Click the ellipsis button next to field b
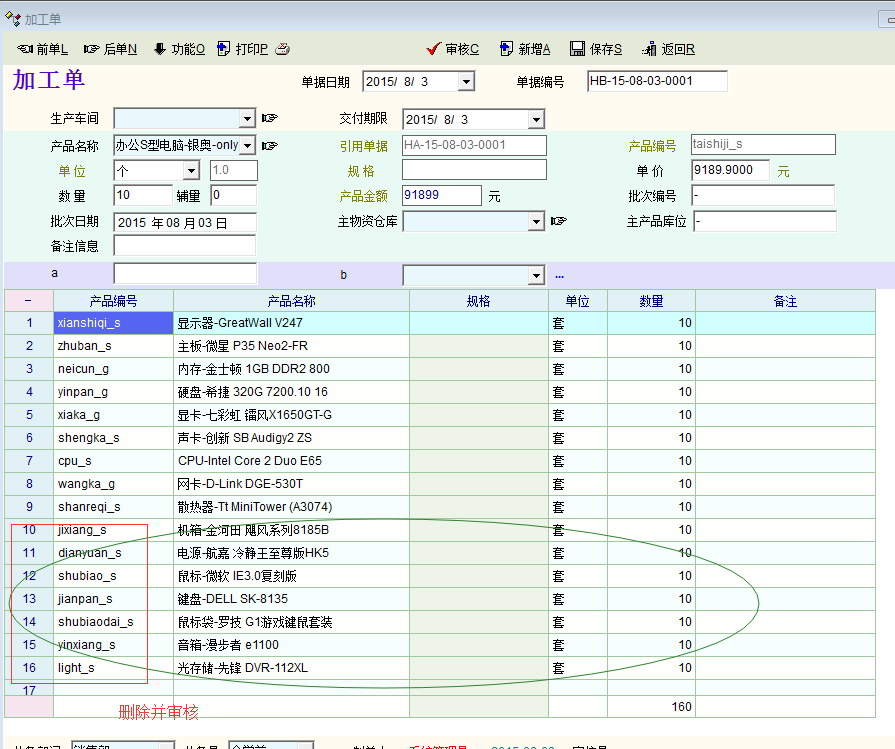895x749 pixels. point(559,274)
